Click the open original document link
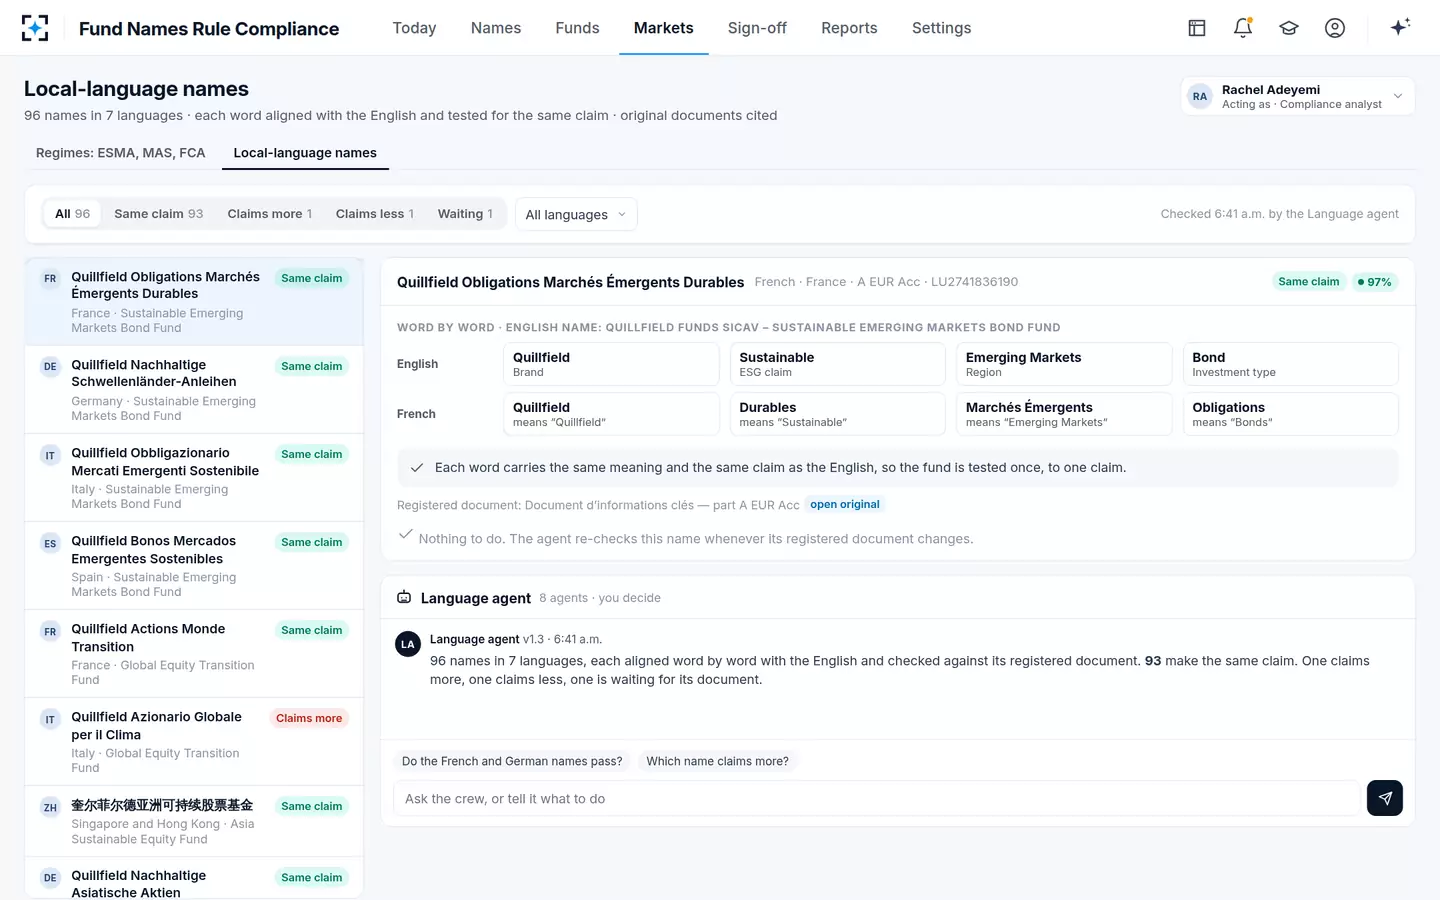The height and width of the screenshot is (900, 1440). pyautogui.click(x=845, y=504)
